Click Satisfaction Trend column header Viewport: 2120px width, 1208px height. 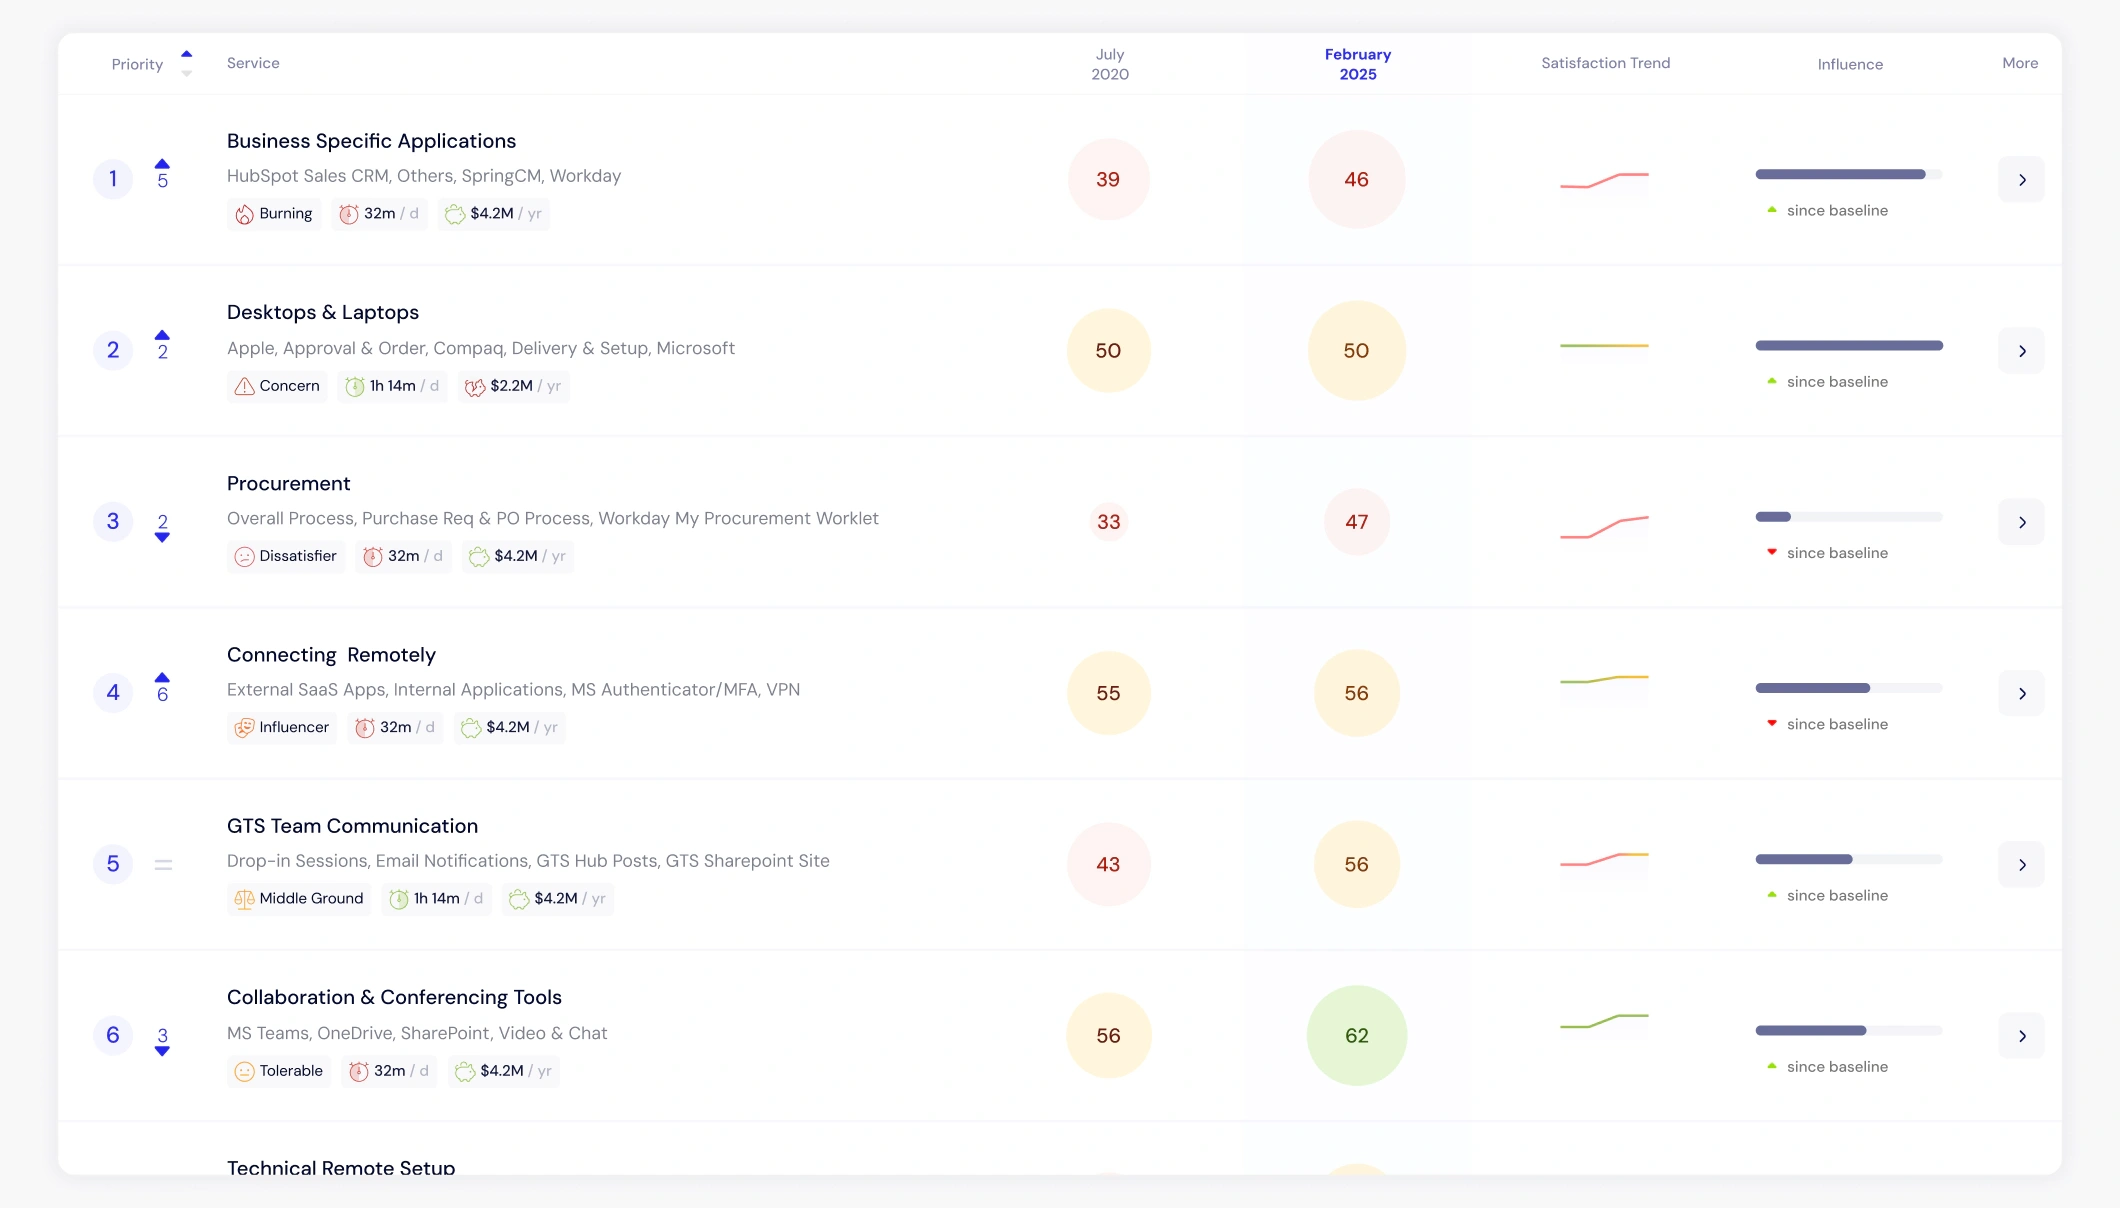(x=1606, y=63)
